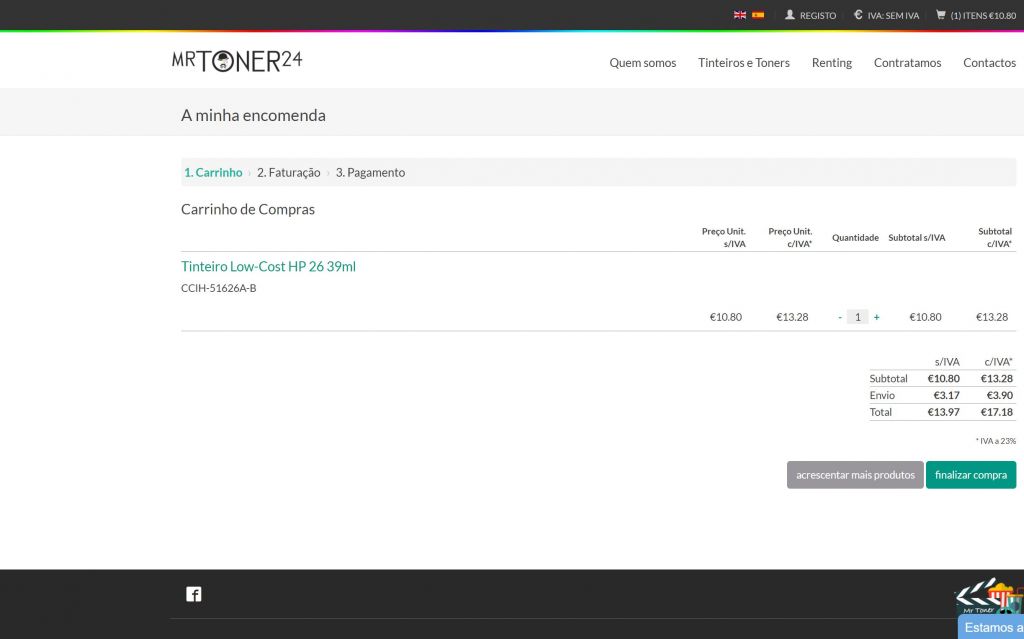Viewport: 1024px width, 639px height.
Task: Decrease quantity with minus button
Action: coord(840,317)
